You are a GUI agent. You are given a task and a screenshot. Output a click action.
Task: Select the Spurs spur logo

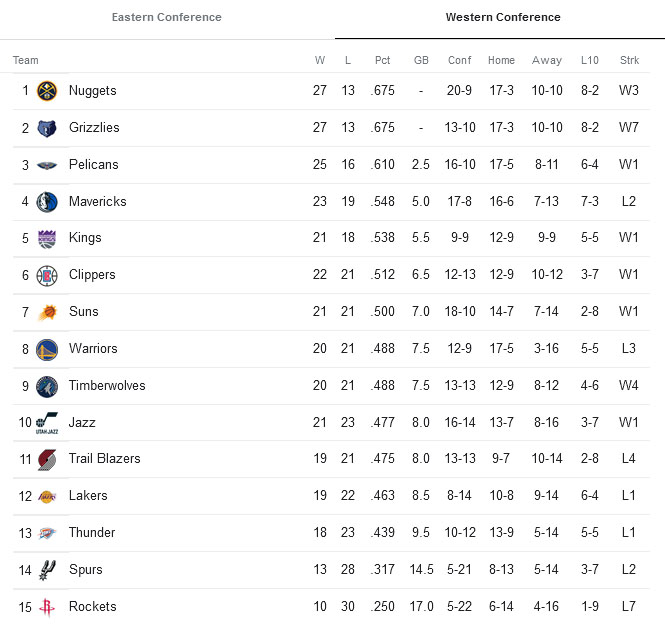pyautogui.click(x=47, y=570)
